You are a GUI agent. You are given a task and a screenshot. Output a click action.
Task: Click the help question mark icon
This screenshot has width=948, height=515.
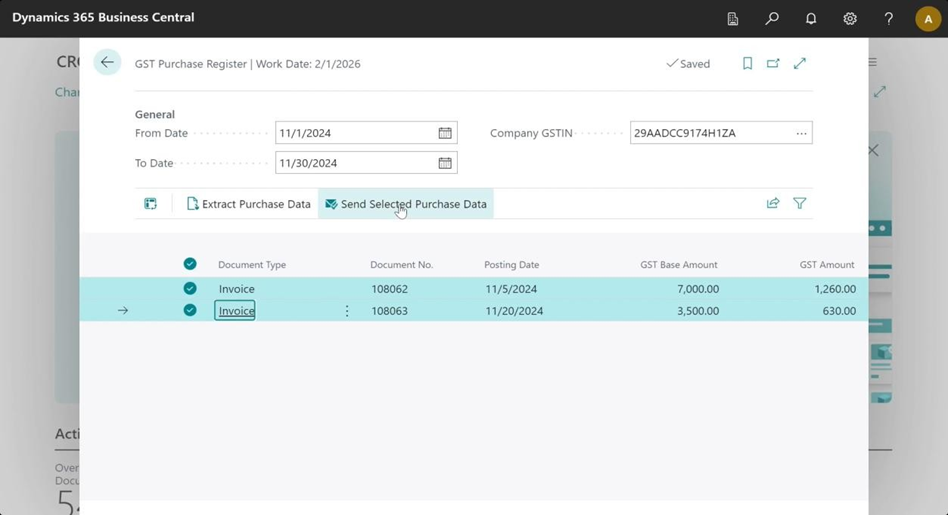pos(888,18)
